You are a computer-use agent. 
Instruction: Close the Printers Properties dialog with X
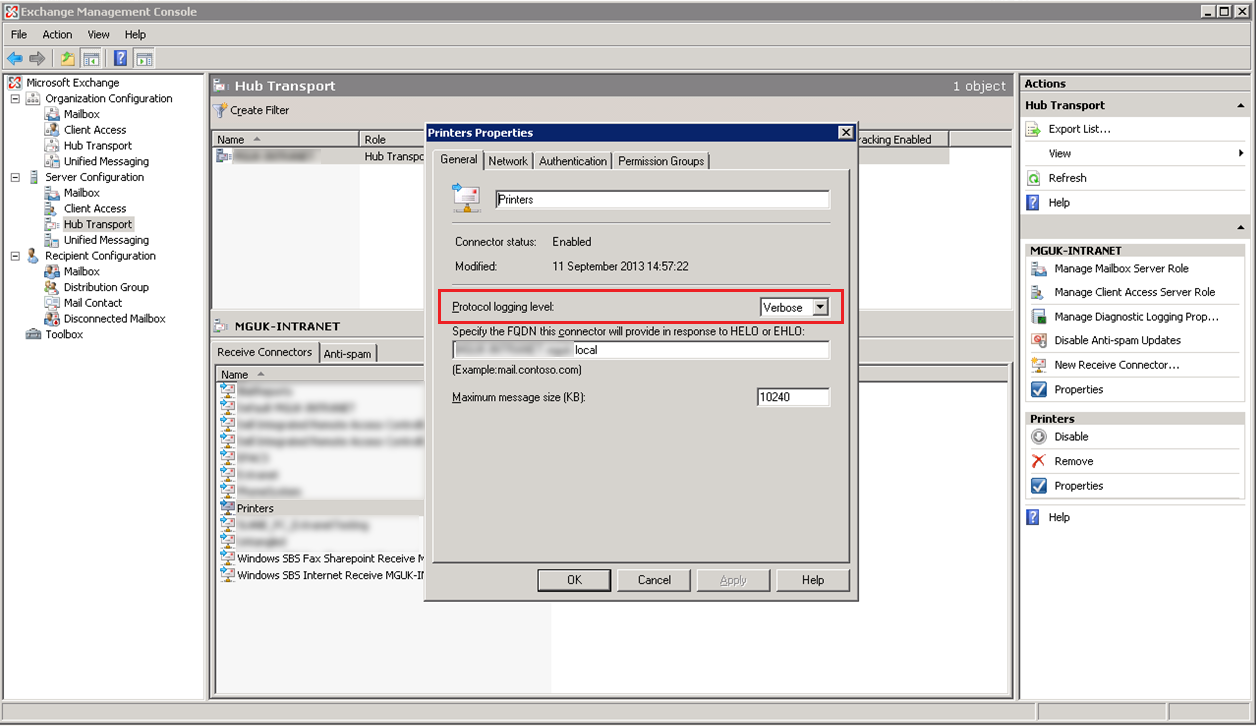tap(845, 132)
